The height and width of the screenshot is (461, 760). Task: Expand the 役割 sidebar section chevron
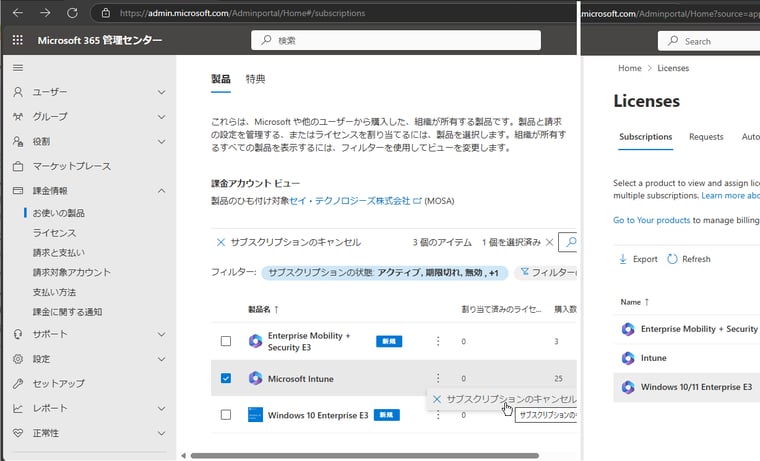pyautogui.click(x=161, y=142)
